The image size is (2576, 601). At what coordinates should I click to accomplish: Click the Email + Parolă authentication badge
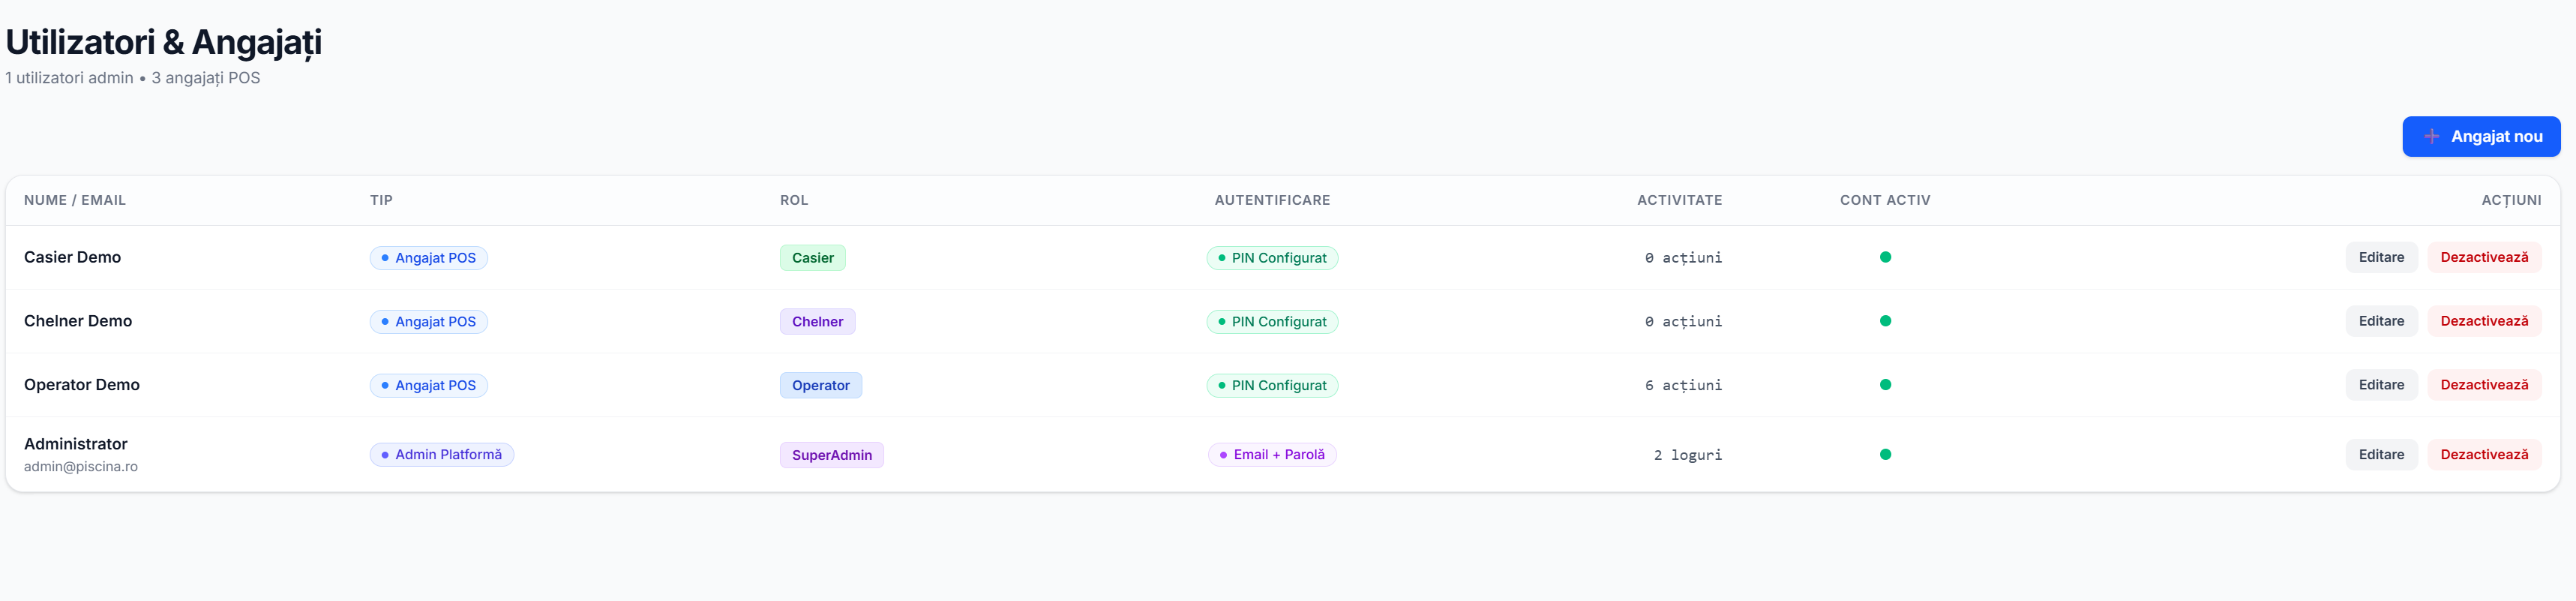pos(1271,455)
